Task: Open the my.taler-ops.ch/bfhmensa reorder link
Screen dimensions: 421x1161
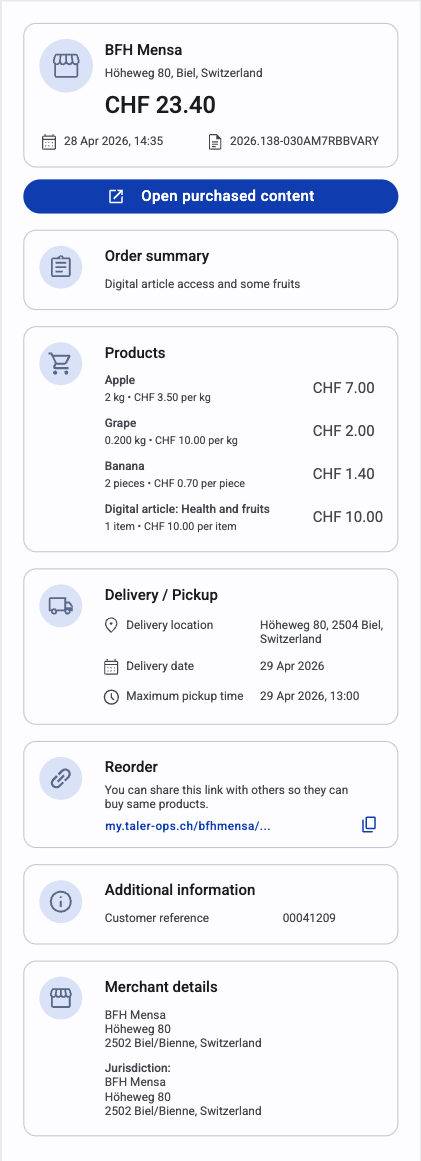Action: (x=188, y=826)
